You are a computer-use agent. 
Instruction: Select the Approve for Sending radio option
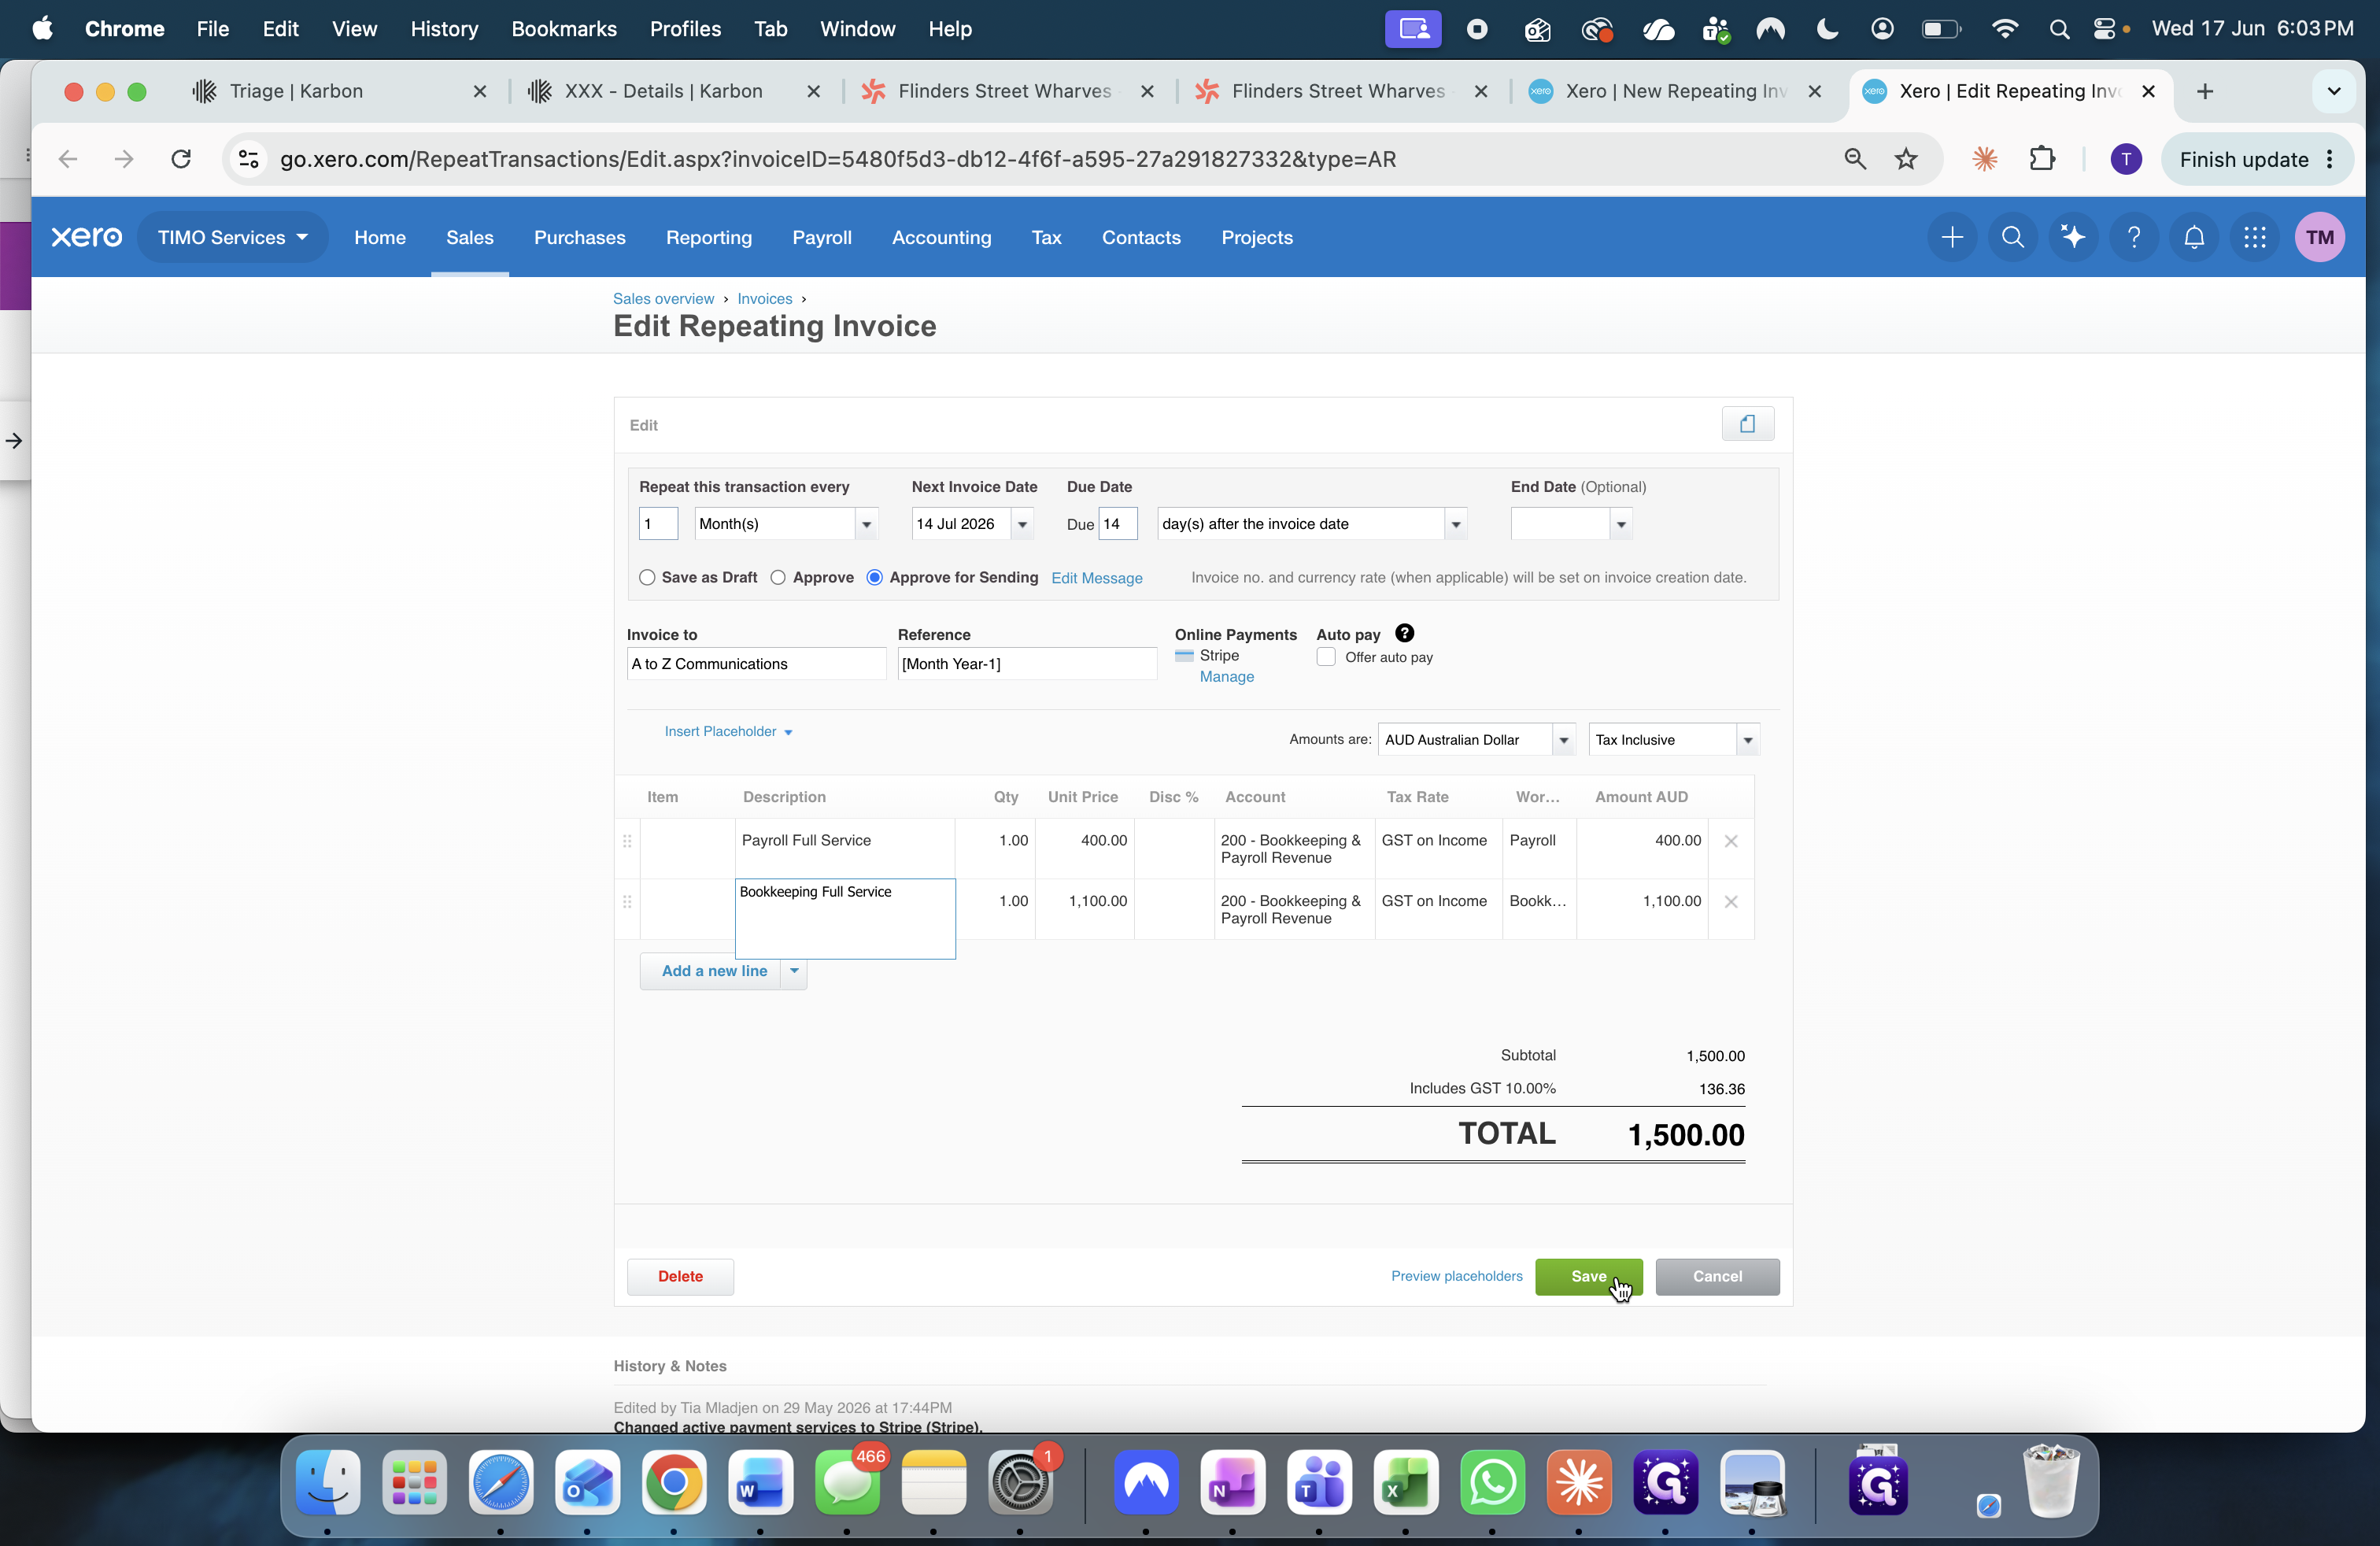(875, 577)
